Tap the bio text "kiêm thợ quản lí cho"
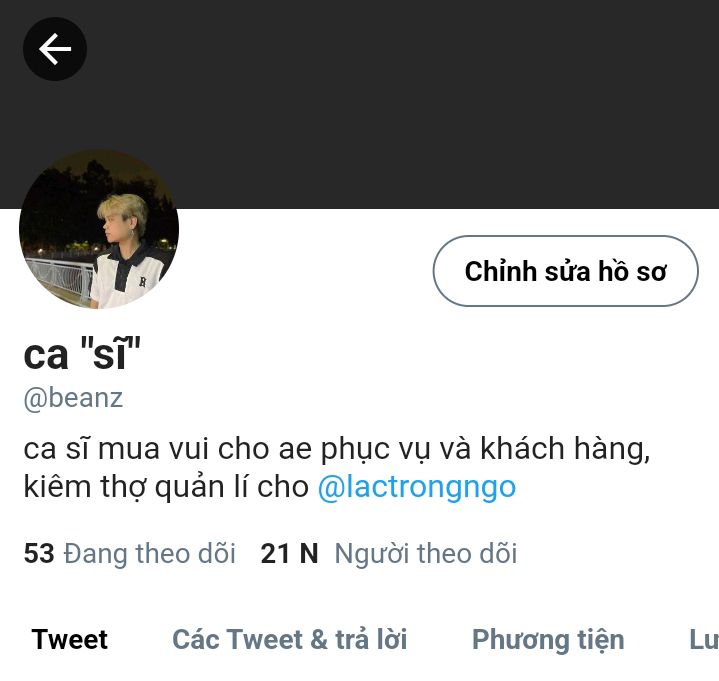The height and width of the screenshot is (681, 719). point(166,487)
